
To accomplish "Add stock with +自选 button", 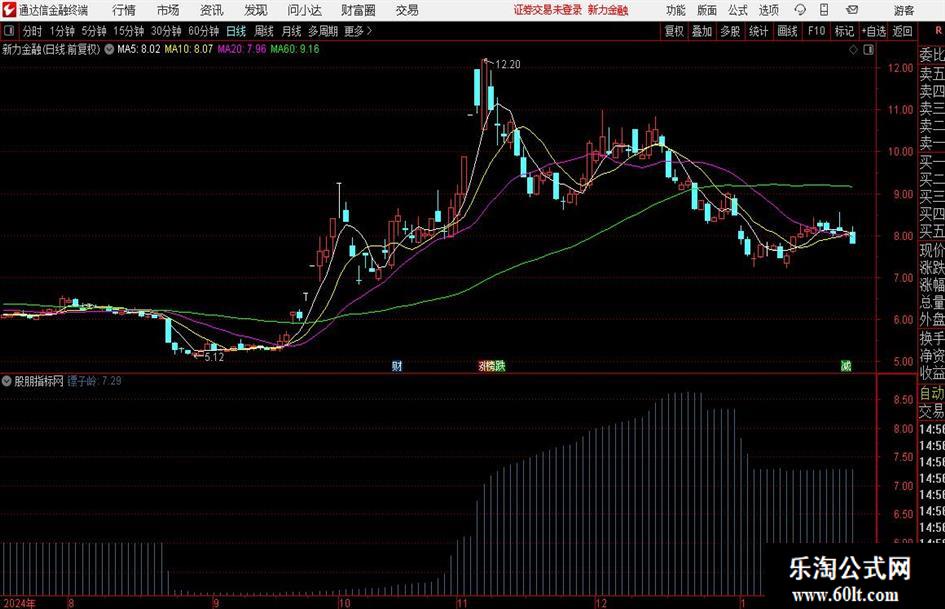I will pos(873,31).
